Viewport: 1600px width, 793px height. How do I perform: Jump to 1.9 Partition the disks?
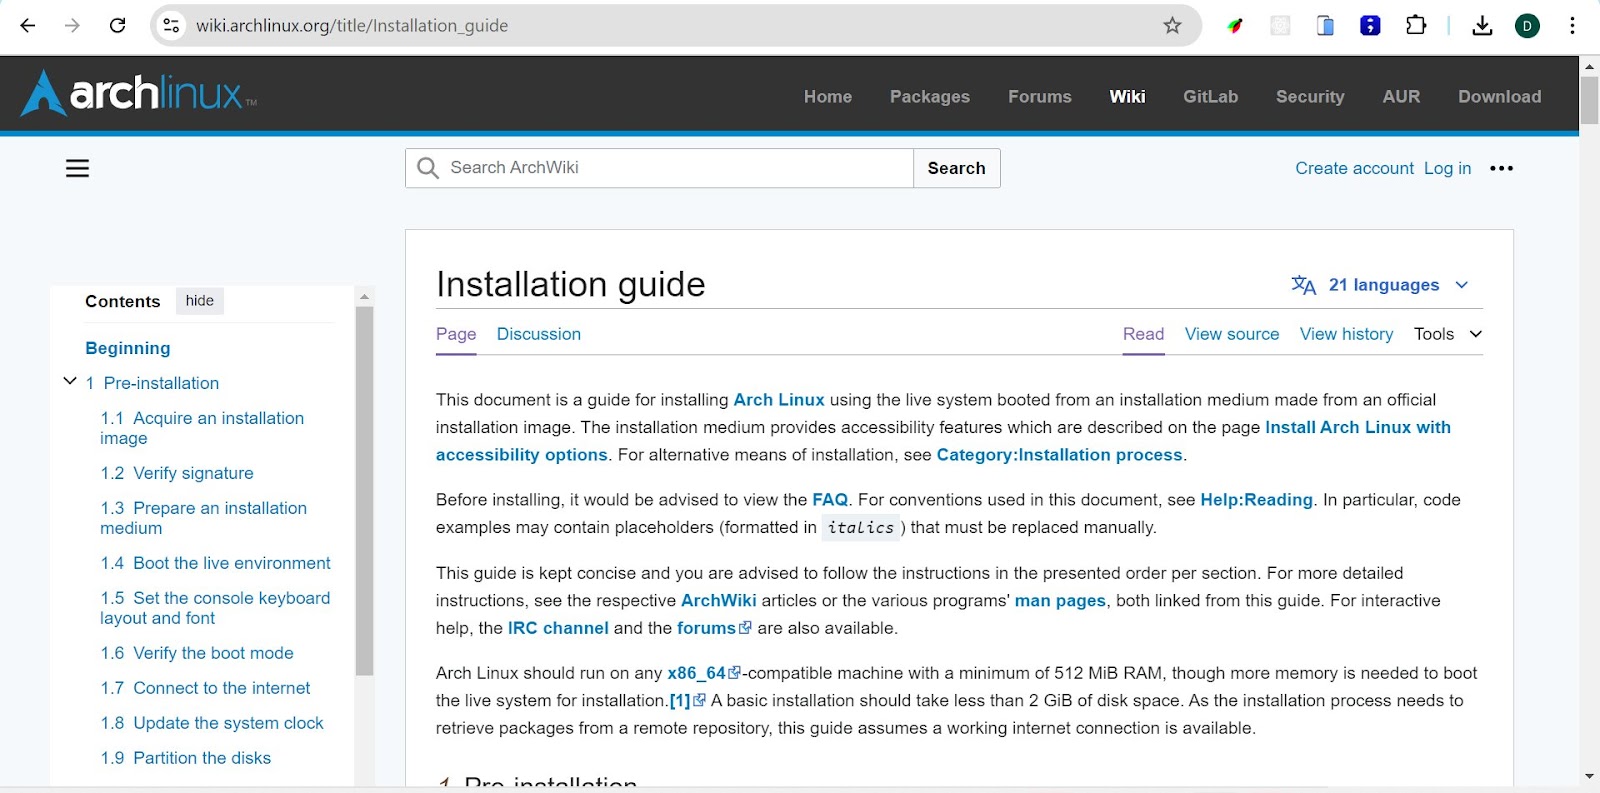pyautogui.click(x=185, y=758)
